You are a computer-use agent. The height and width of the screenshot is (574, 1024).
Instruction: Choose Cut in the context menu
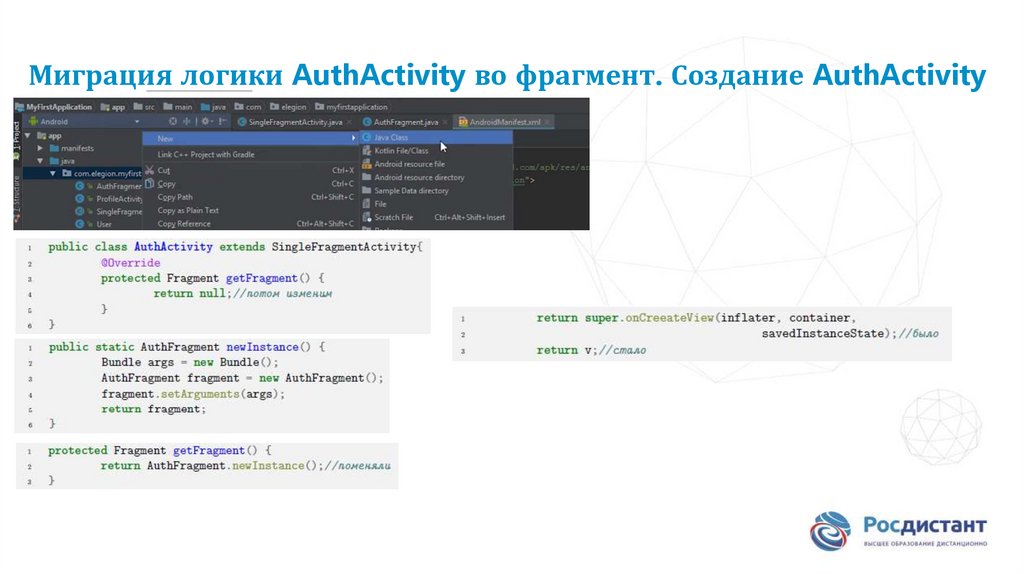251,170
